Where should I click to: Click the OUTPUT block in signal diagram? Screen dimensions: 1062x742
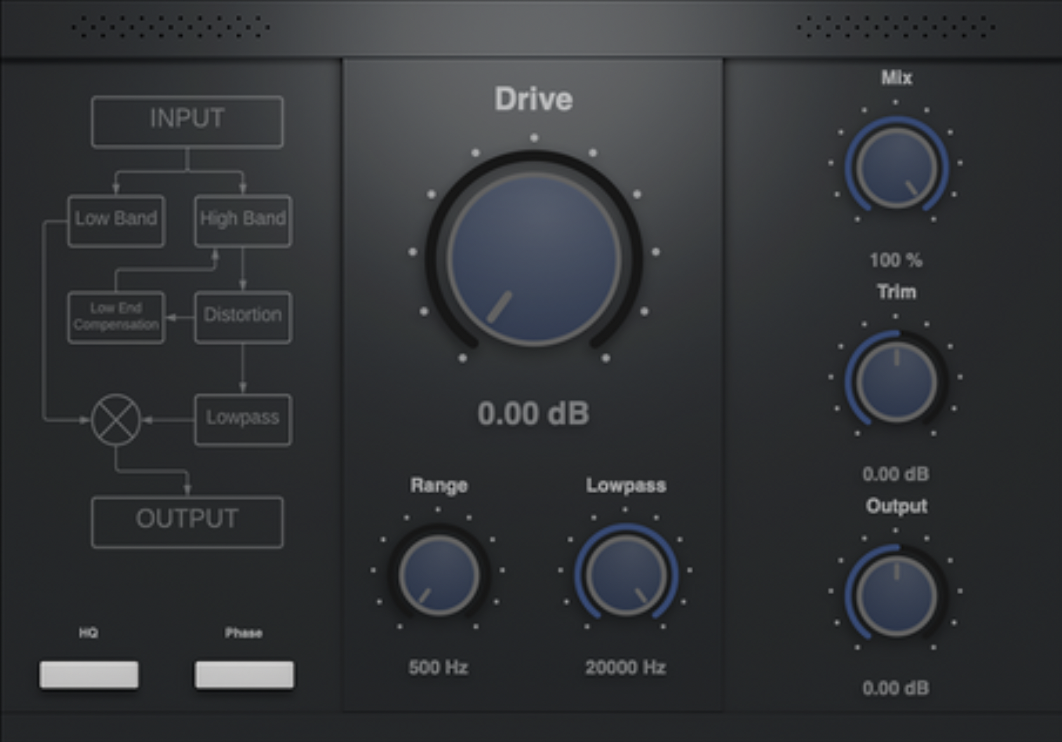click(187, 522)
